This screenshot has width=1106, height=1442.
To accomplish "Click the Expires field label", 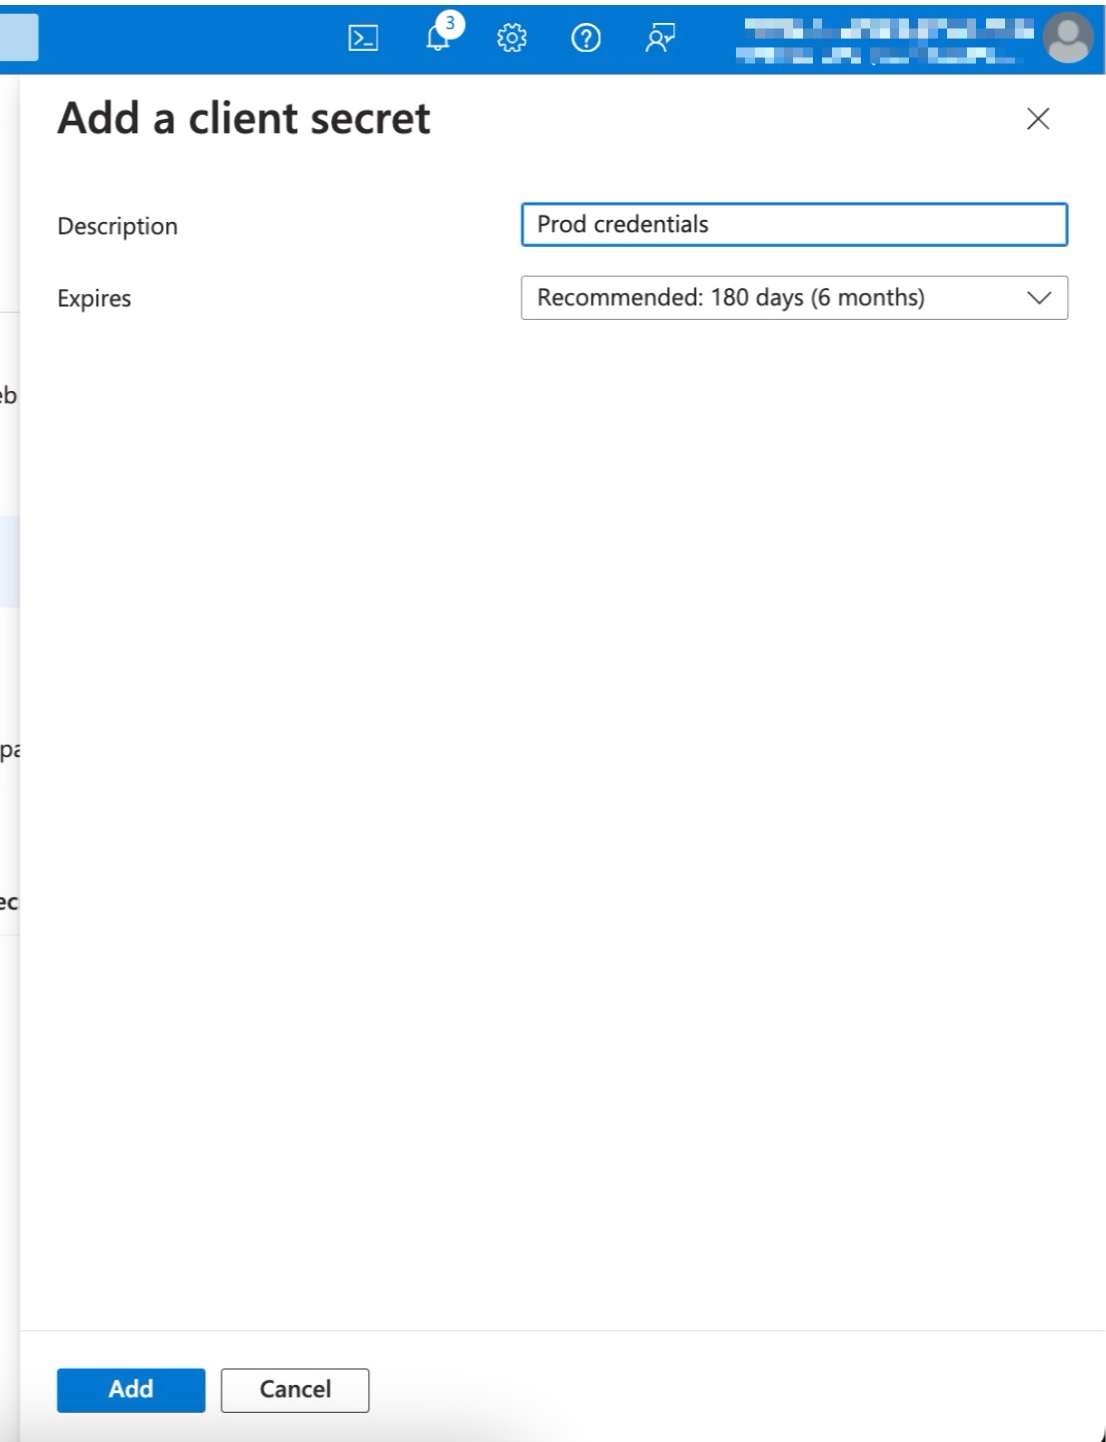I will tap(94, 297).
